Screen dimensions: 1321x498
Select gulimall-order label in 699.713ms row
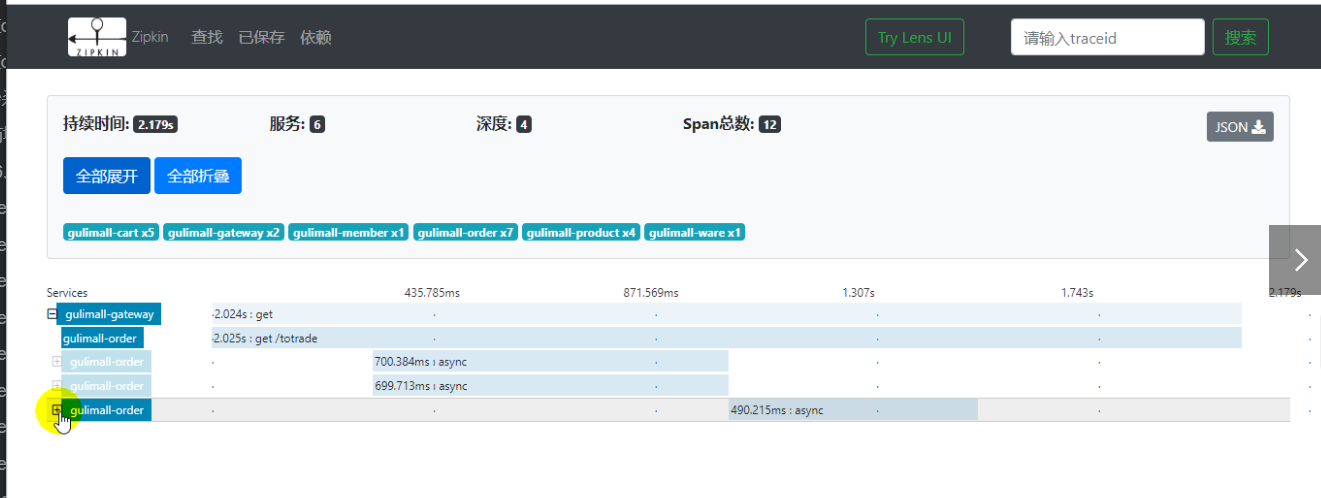tap(107, 386)
